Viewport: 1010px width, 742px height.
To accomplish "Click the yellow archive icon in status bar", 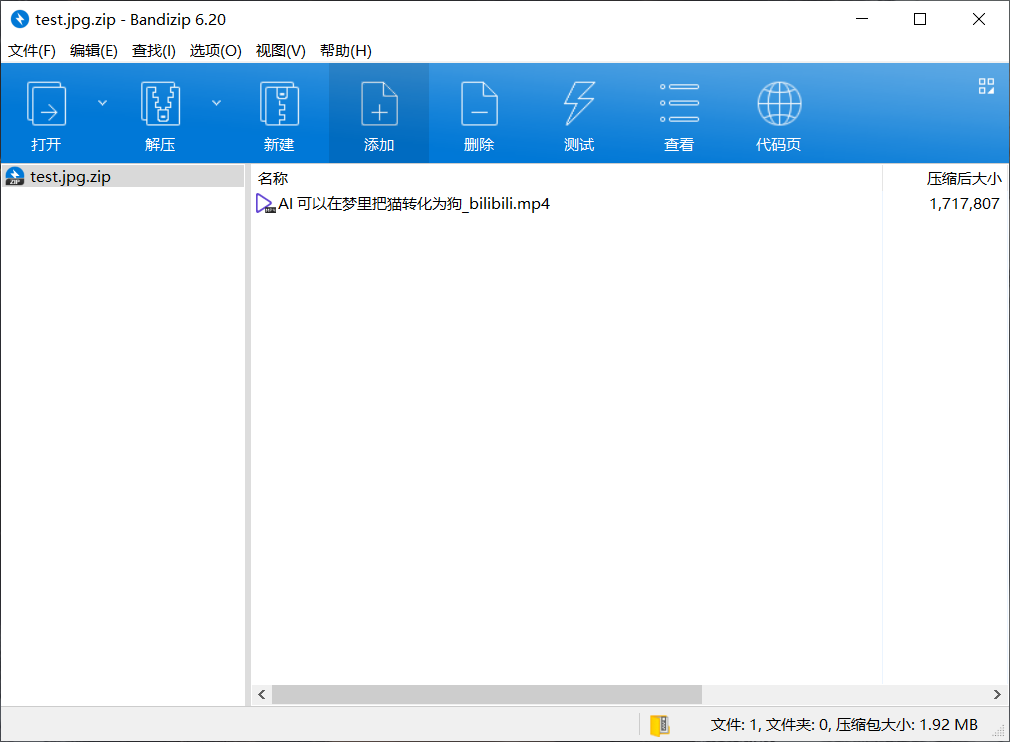I will [660, 725].
